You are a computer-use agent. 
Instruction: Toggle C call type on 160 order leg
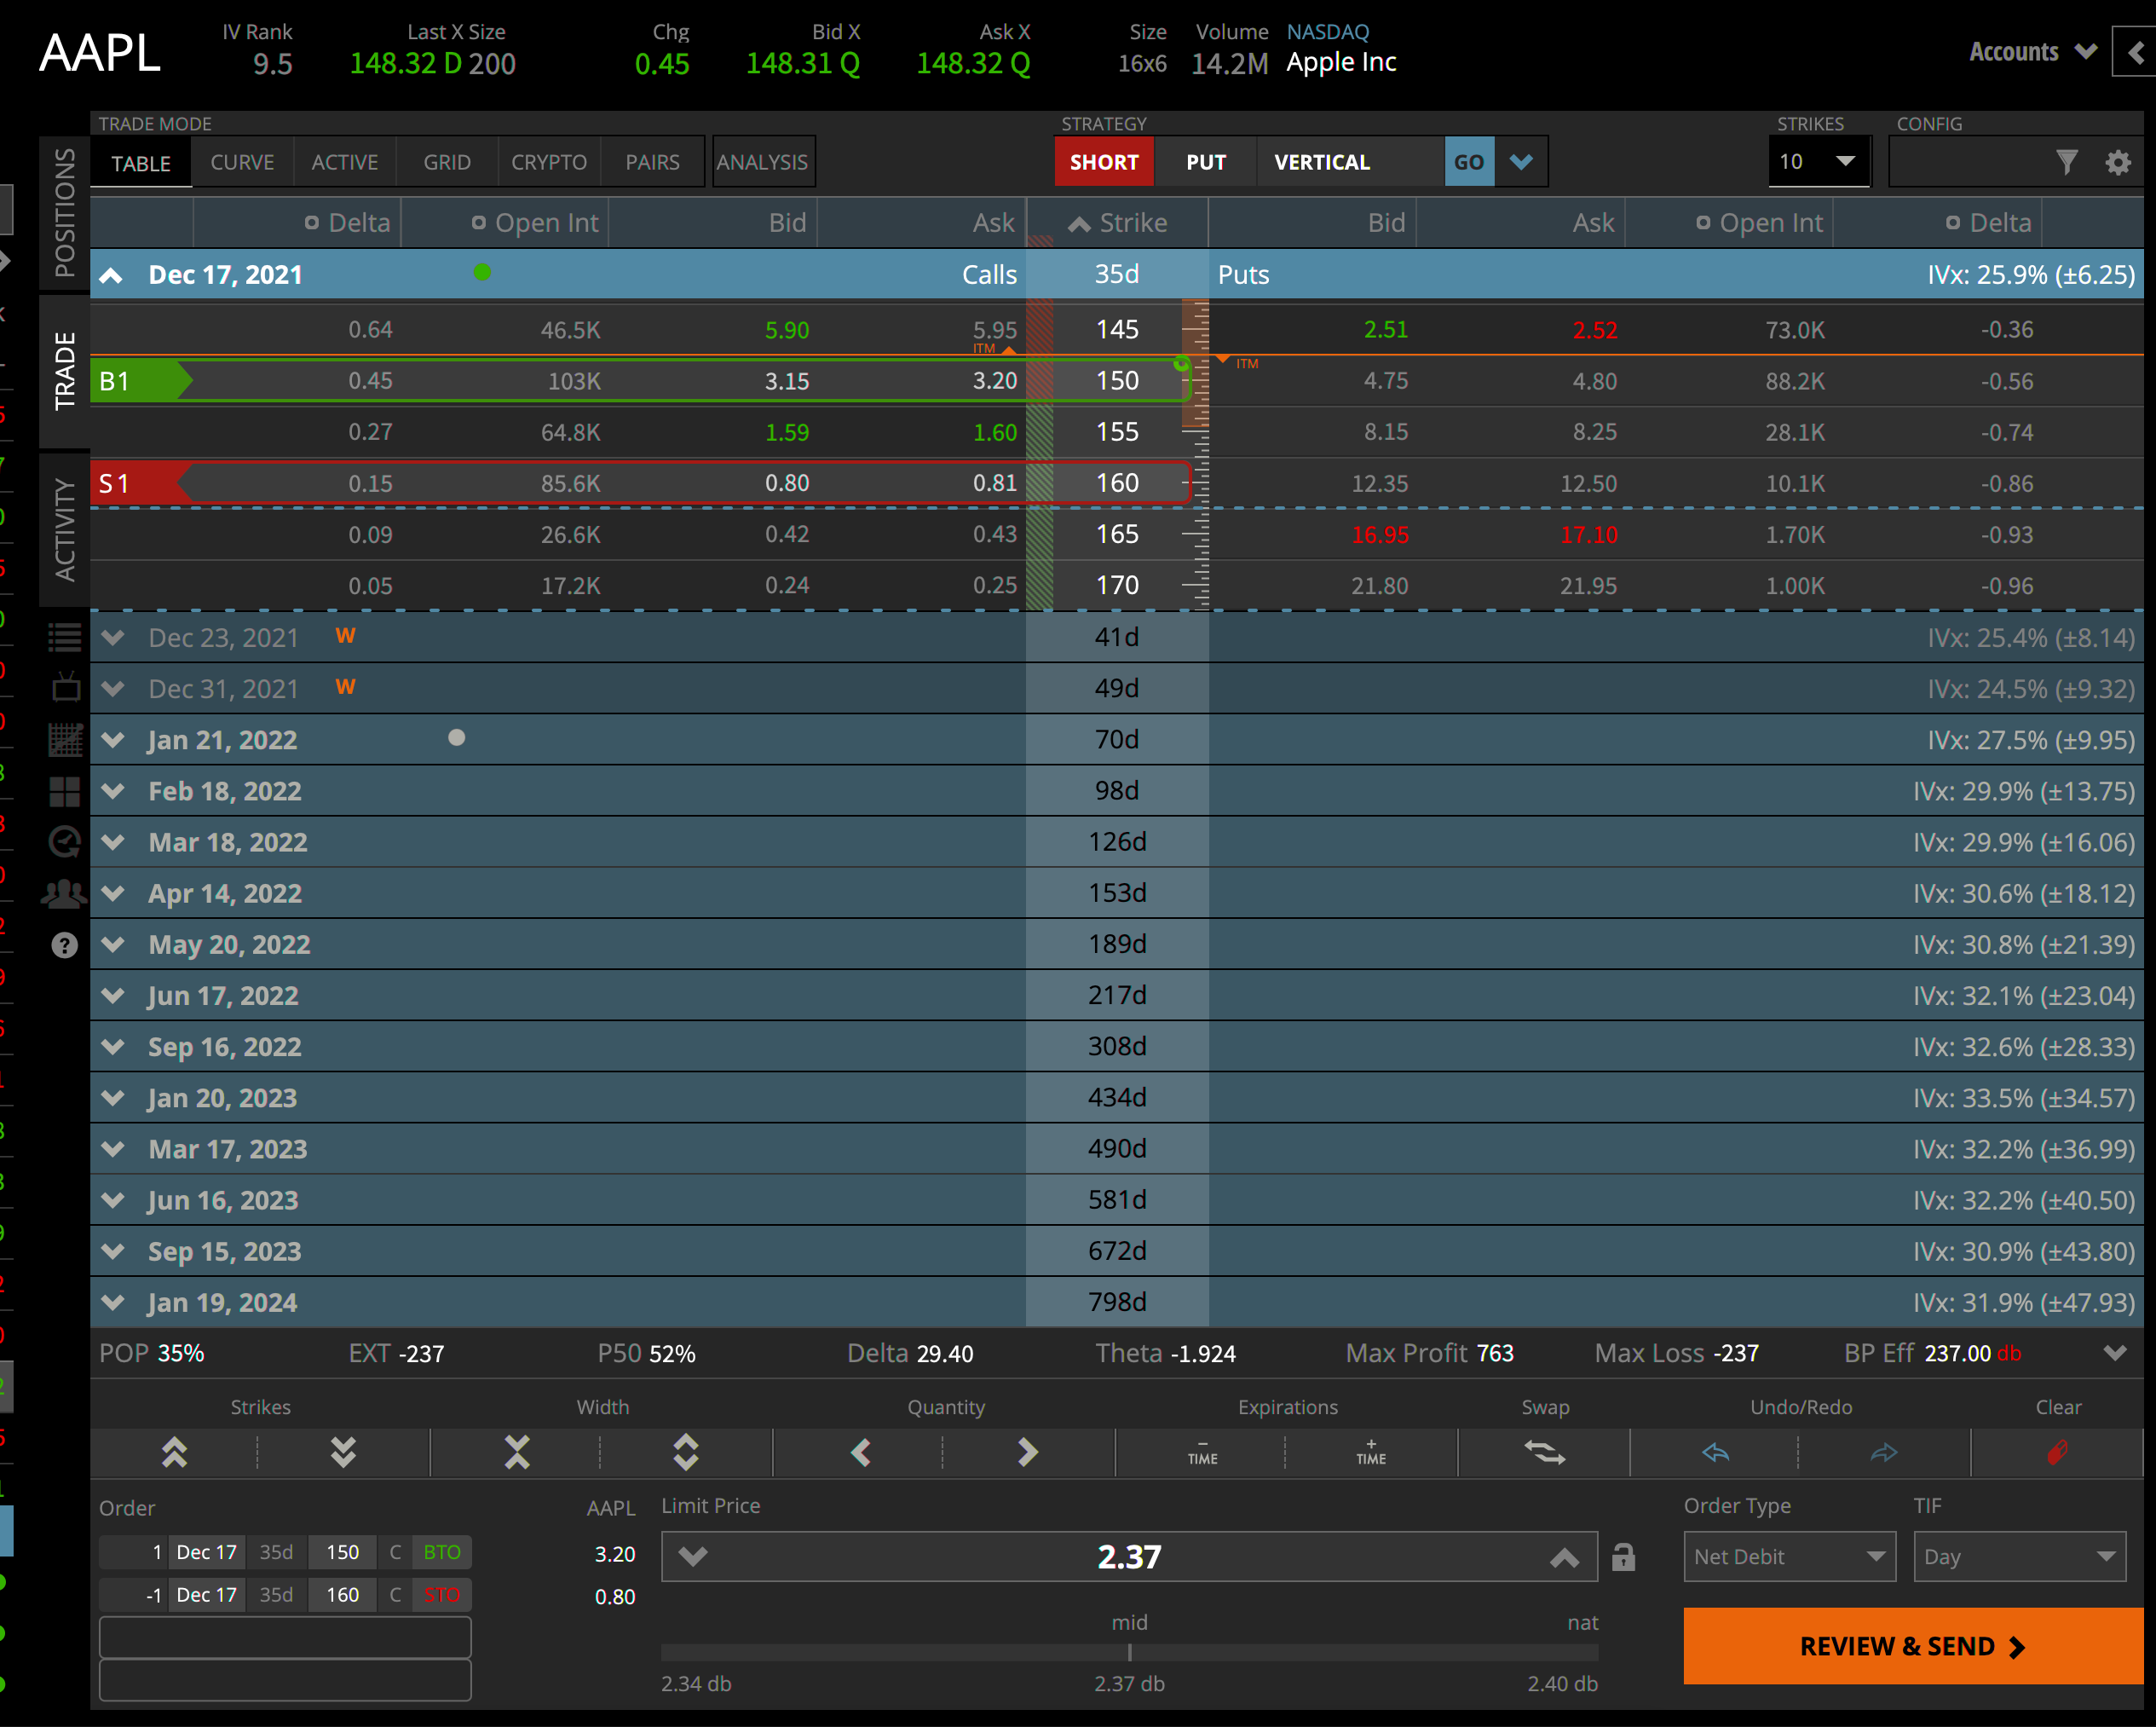coord(395,1595)
